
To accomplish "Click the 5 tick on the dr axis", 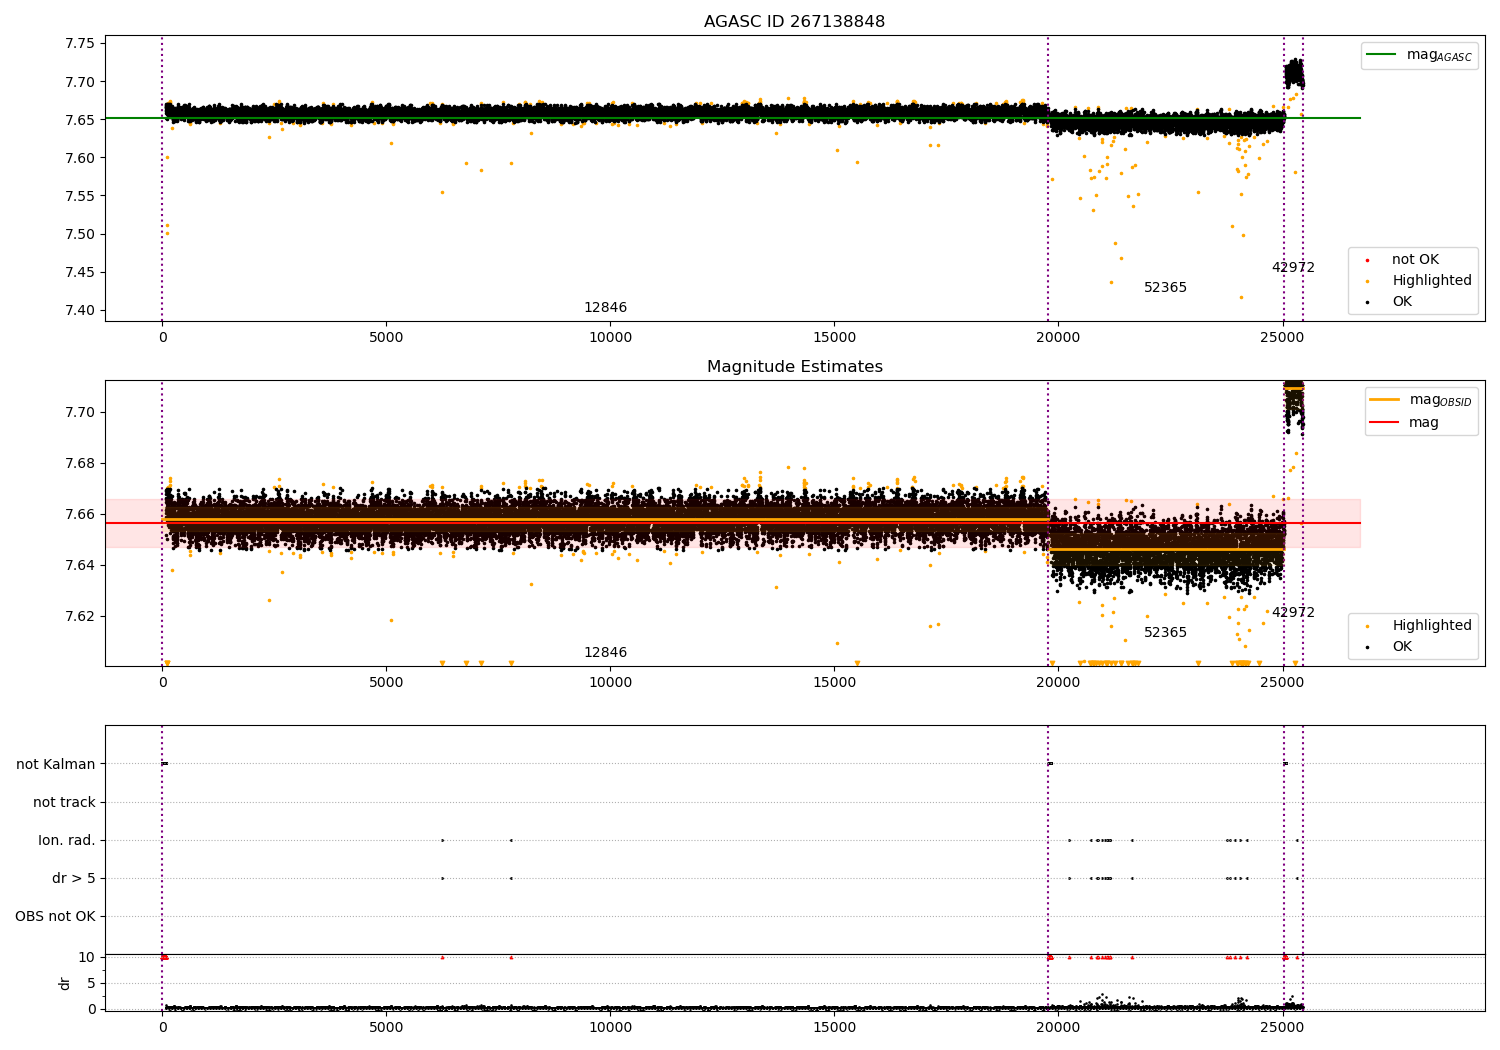I will [92, 983].
